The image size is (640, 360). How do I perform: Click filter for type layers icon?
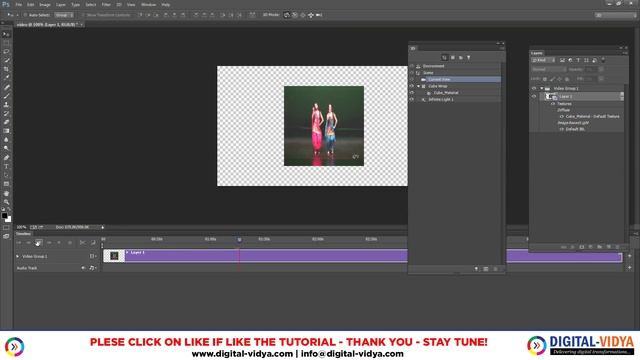point(578,60)
